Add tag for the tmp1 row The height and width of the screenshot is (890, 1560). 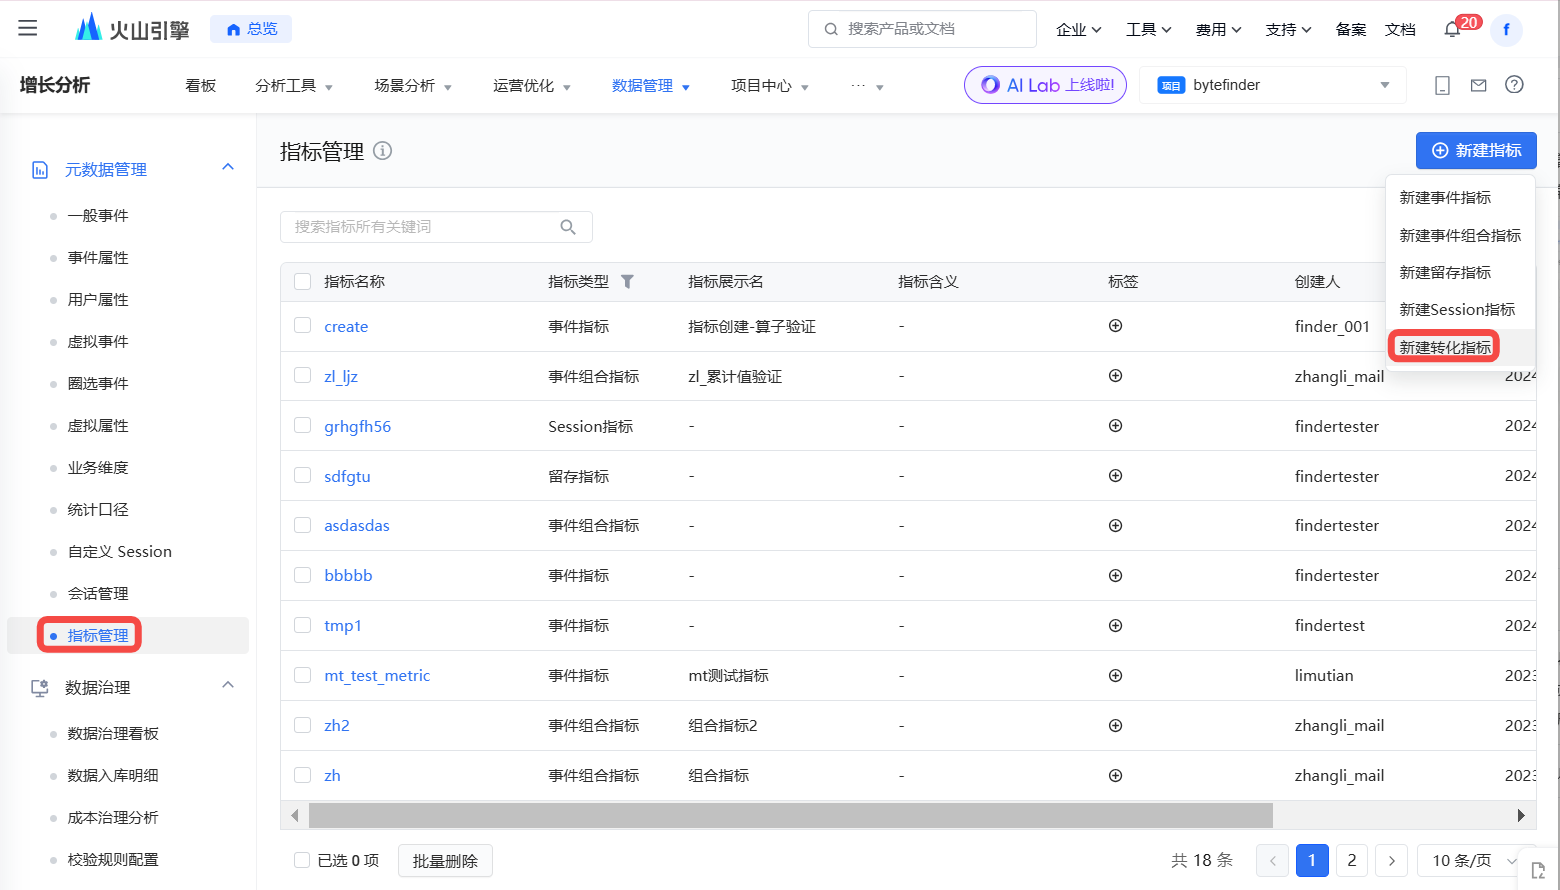(1115, 626)
